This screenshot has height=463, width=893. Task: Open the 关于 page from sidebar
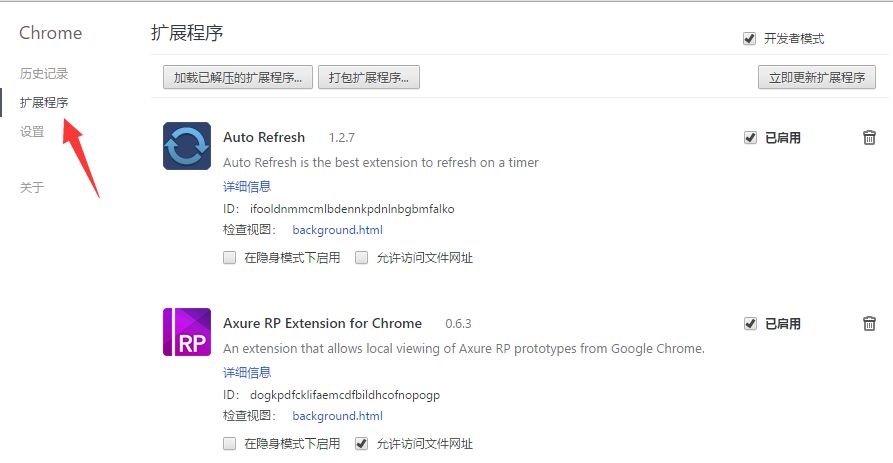click(x=32, y=187)
